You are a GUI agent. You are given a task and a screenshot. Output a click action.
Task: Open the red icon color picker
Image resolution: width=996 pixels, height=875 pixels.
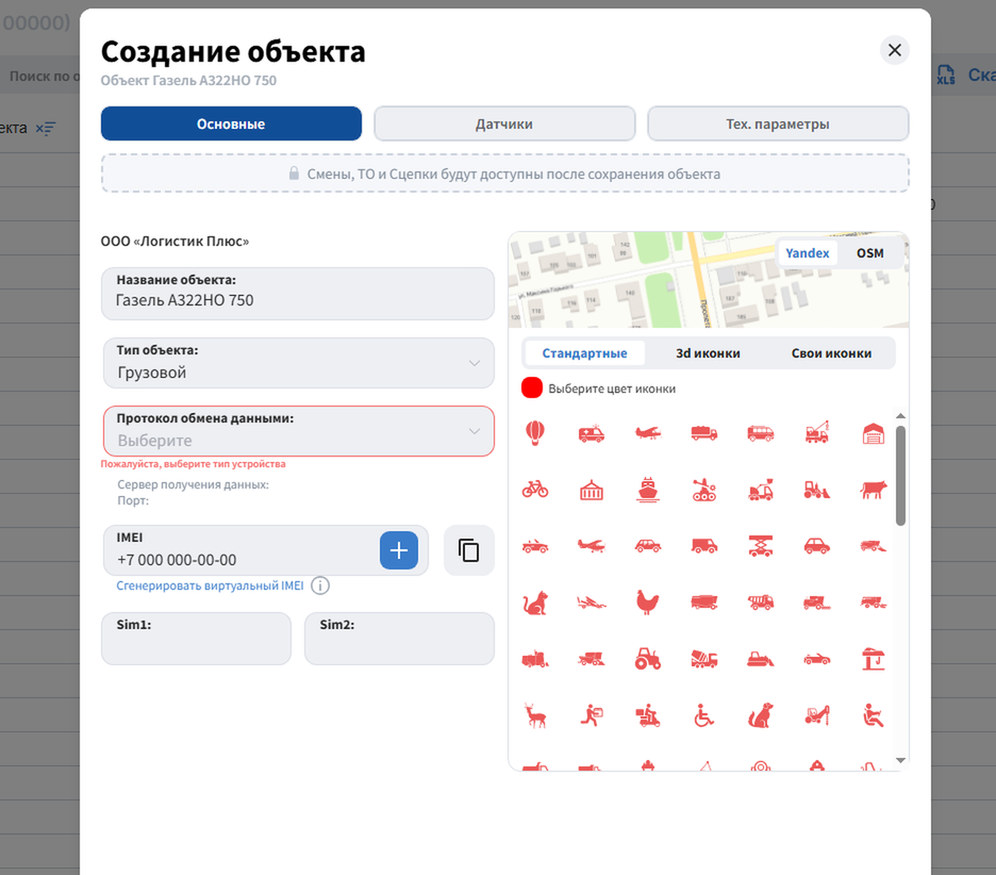(532, 388)
